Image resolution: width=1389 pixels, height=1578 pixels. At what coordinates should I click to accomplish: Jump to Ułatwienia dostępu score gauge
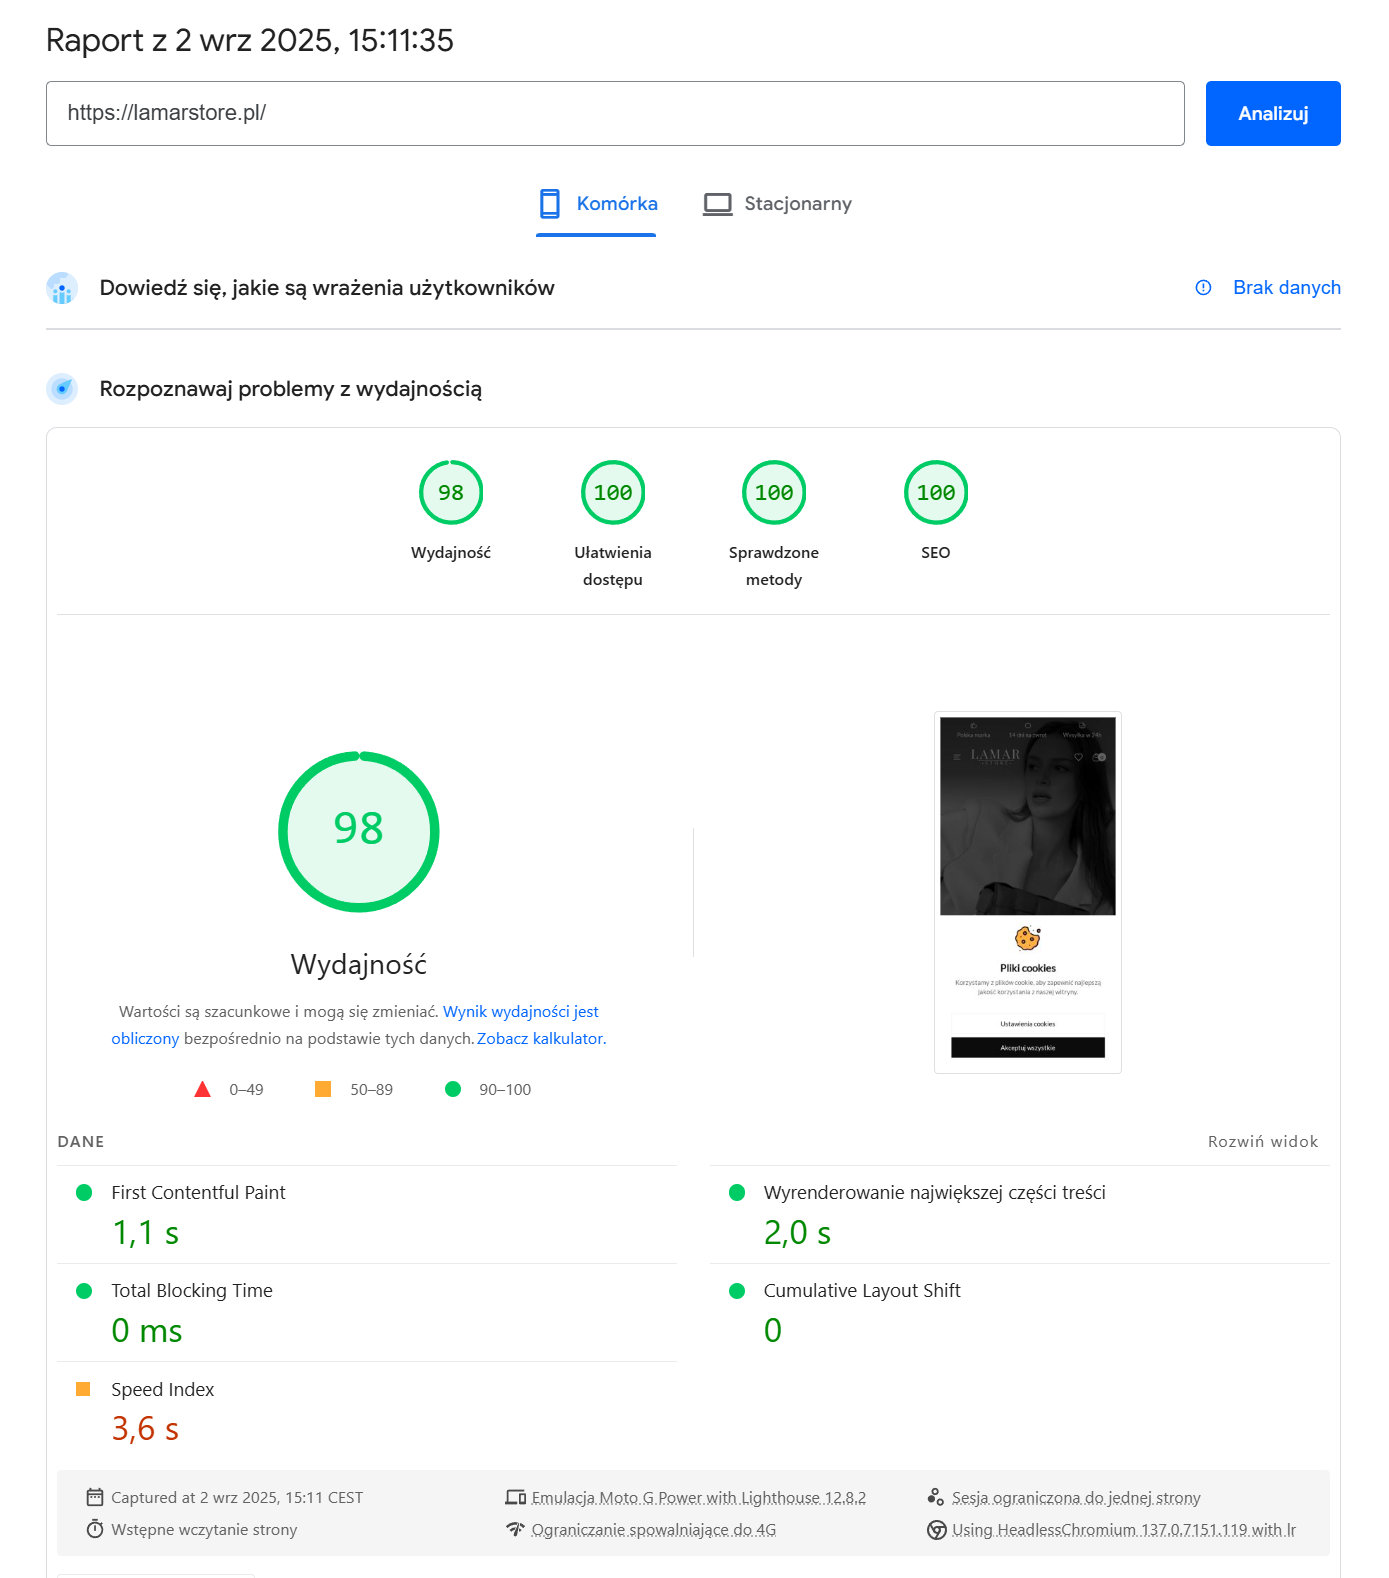point(613,492)
